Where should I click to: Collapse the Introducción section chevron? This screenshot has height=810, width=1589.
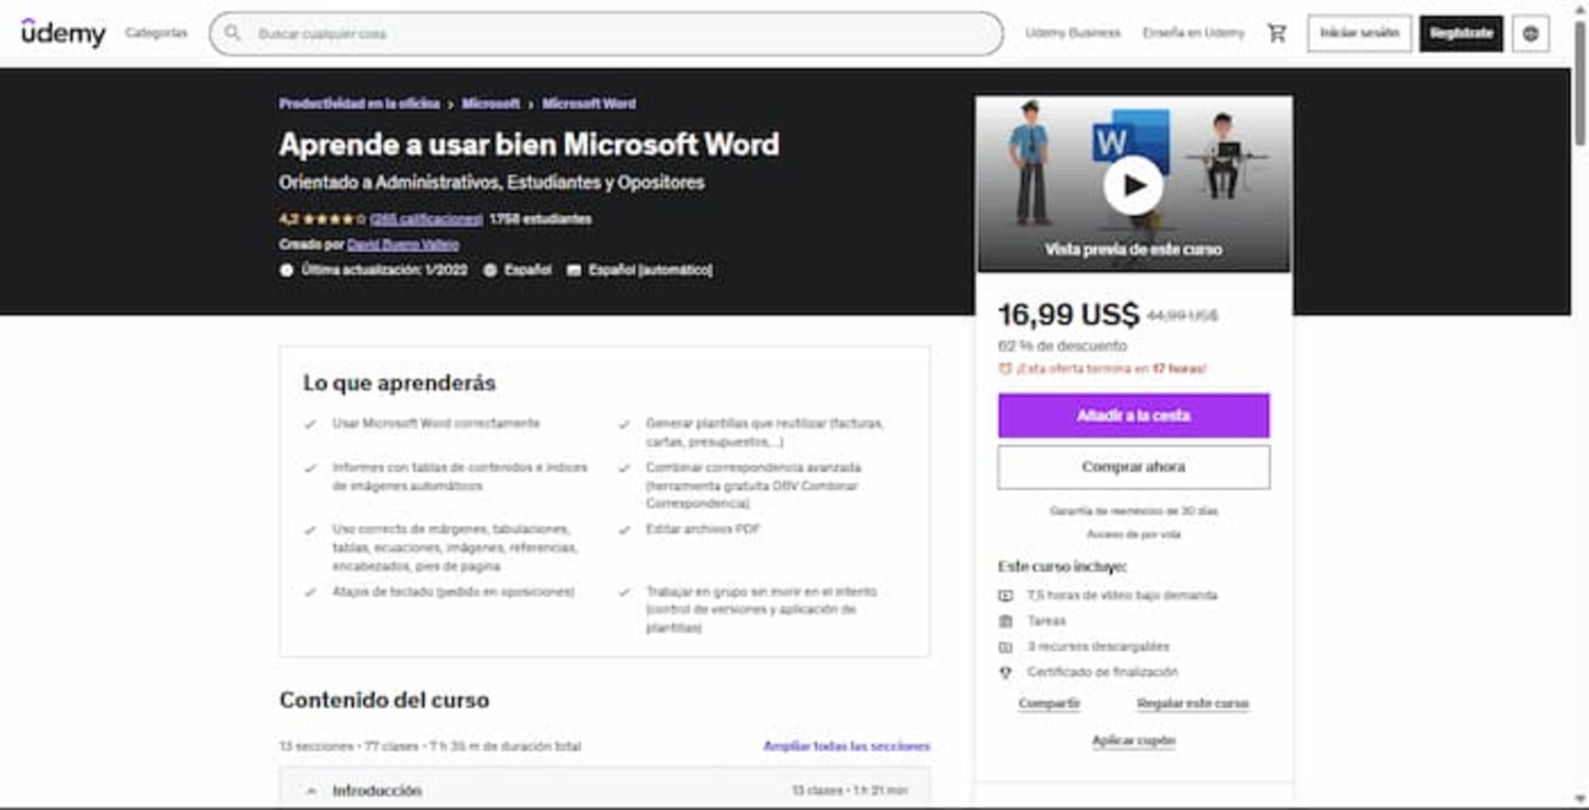coord(311,791)
